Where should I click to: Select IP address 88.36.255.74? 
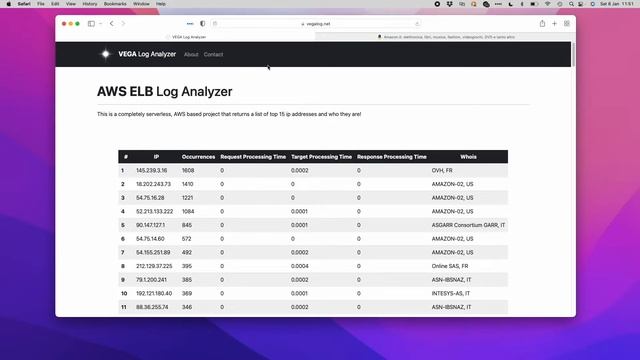152,307
